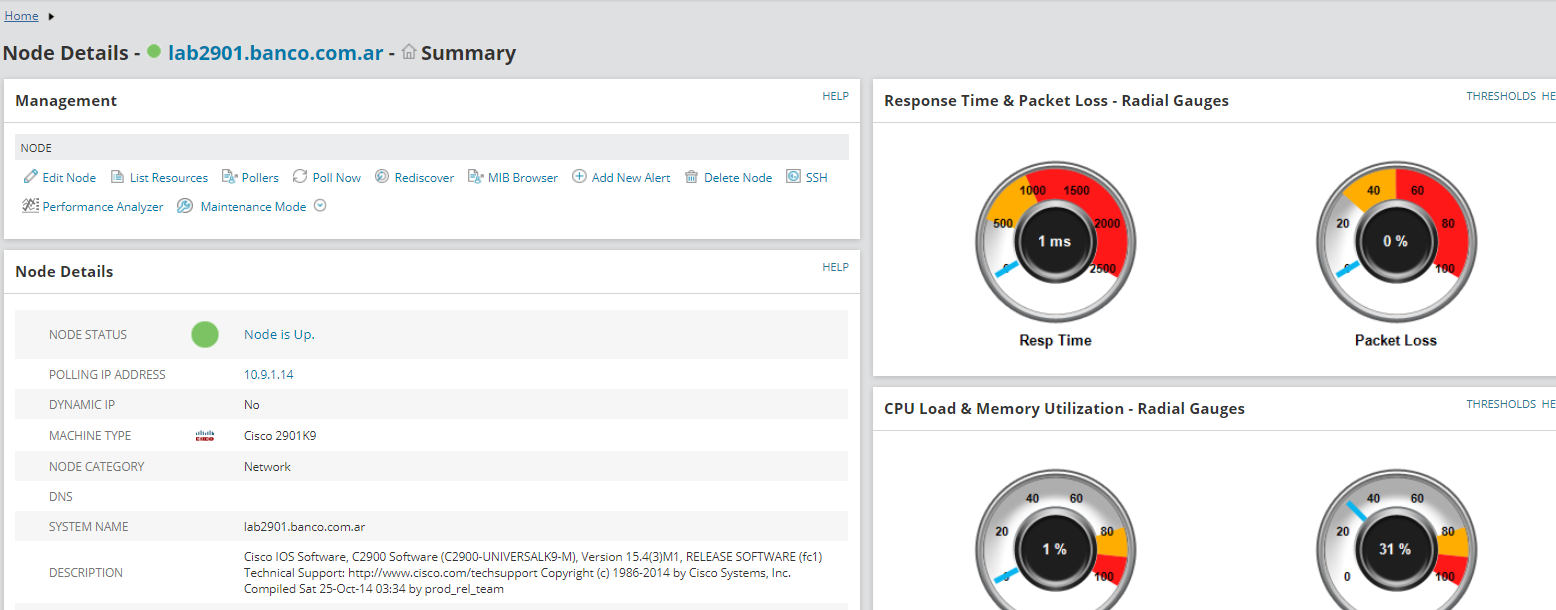Open HELP in Node Details panel
Viewport: 1556px width, 610px height.
click(x=835, y=267)
